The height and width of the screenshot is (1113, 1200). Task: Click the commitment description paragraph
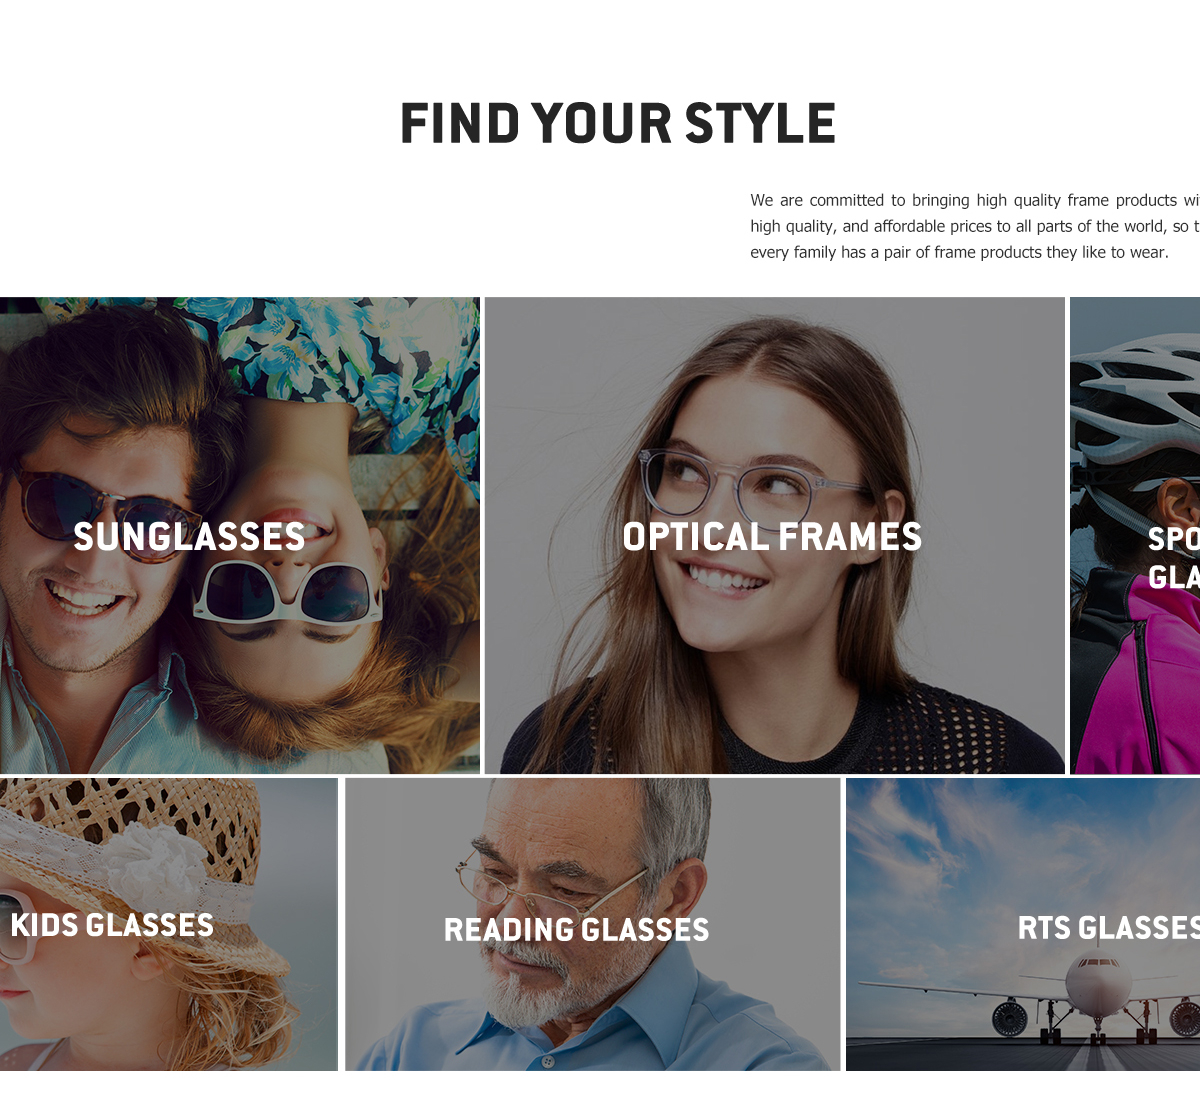(x=975, y=226)
